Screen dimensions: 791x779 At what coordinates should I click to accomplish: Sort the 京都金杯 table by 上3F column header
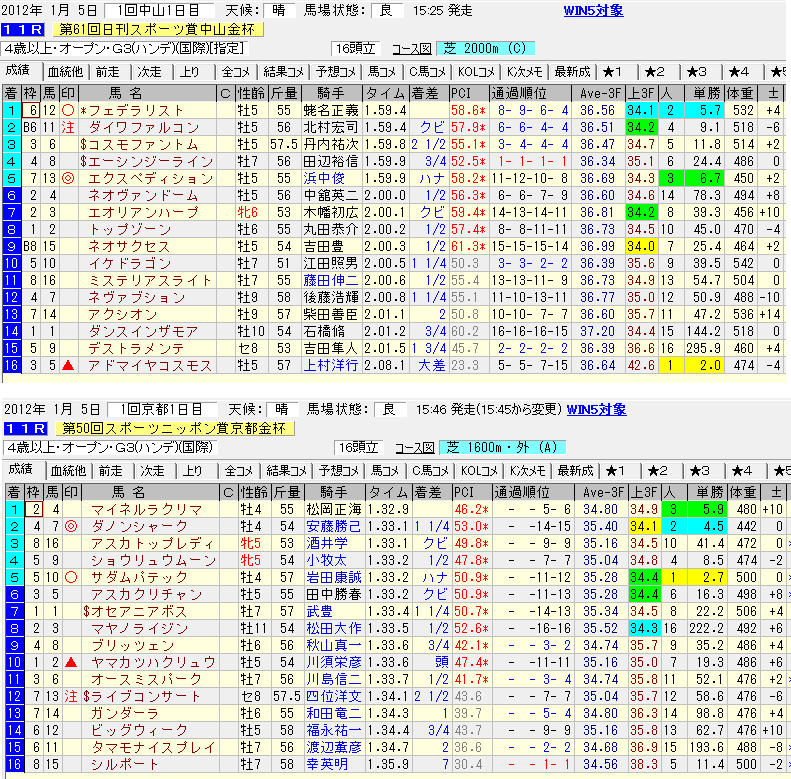644,492
